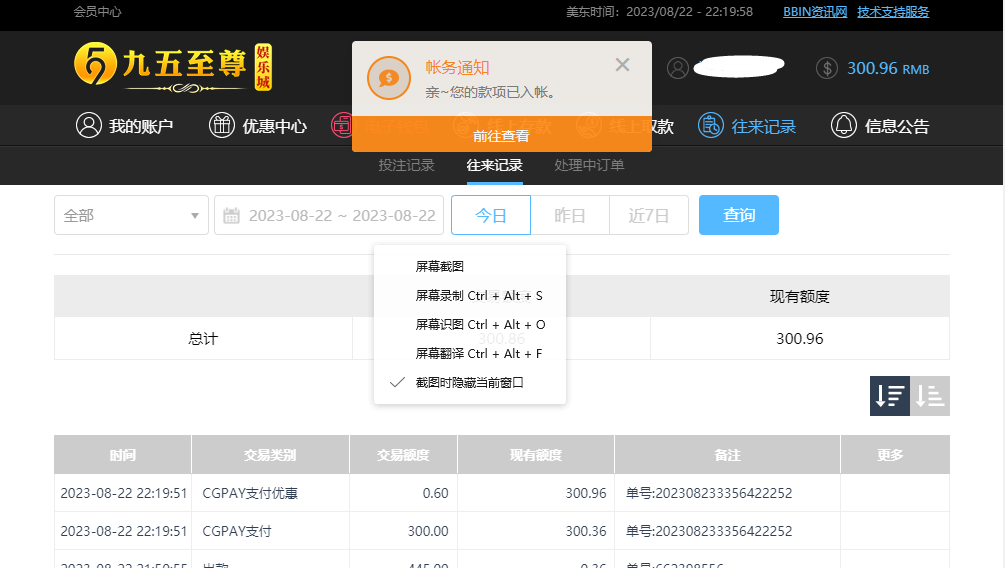Click the 备注 column header
Screen dimensions: 1005x568
[x=727, y=455]
